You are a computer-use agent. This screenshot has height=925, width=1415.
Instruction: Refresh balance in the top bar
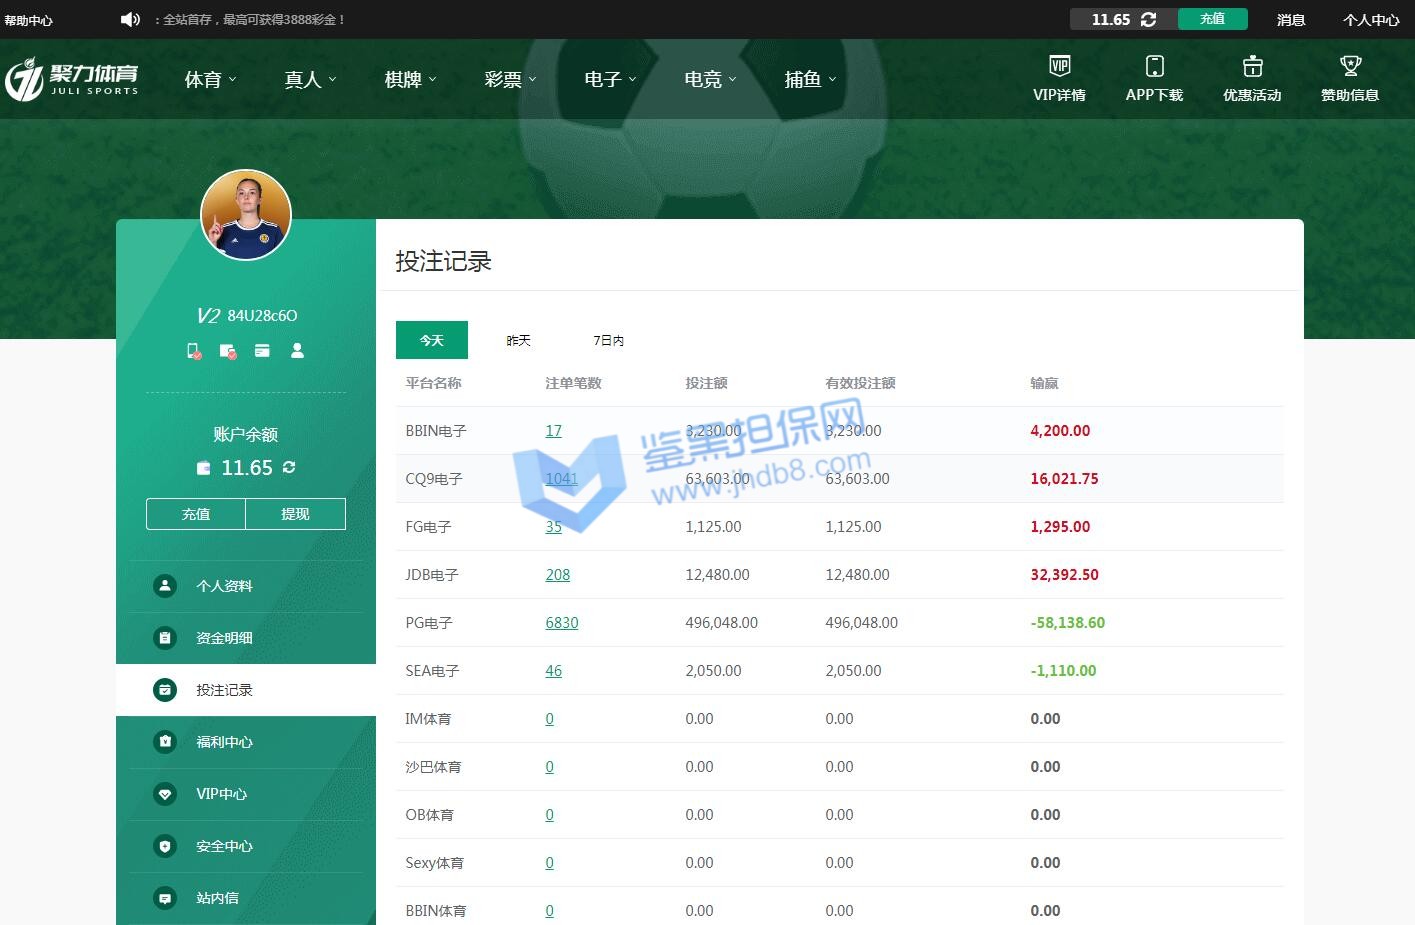[x=1148, y=19]
